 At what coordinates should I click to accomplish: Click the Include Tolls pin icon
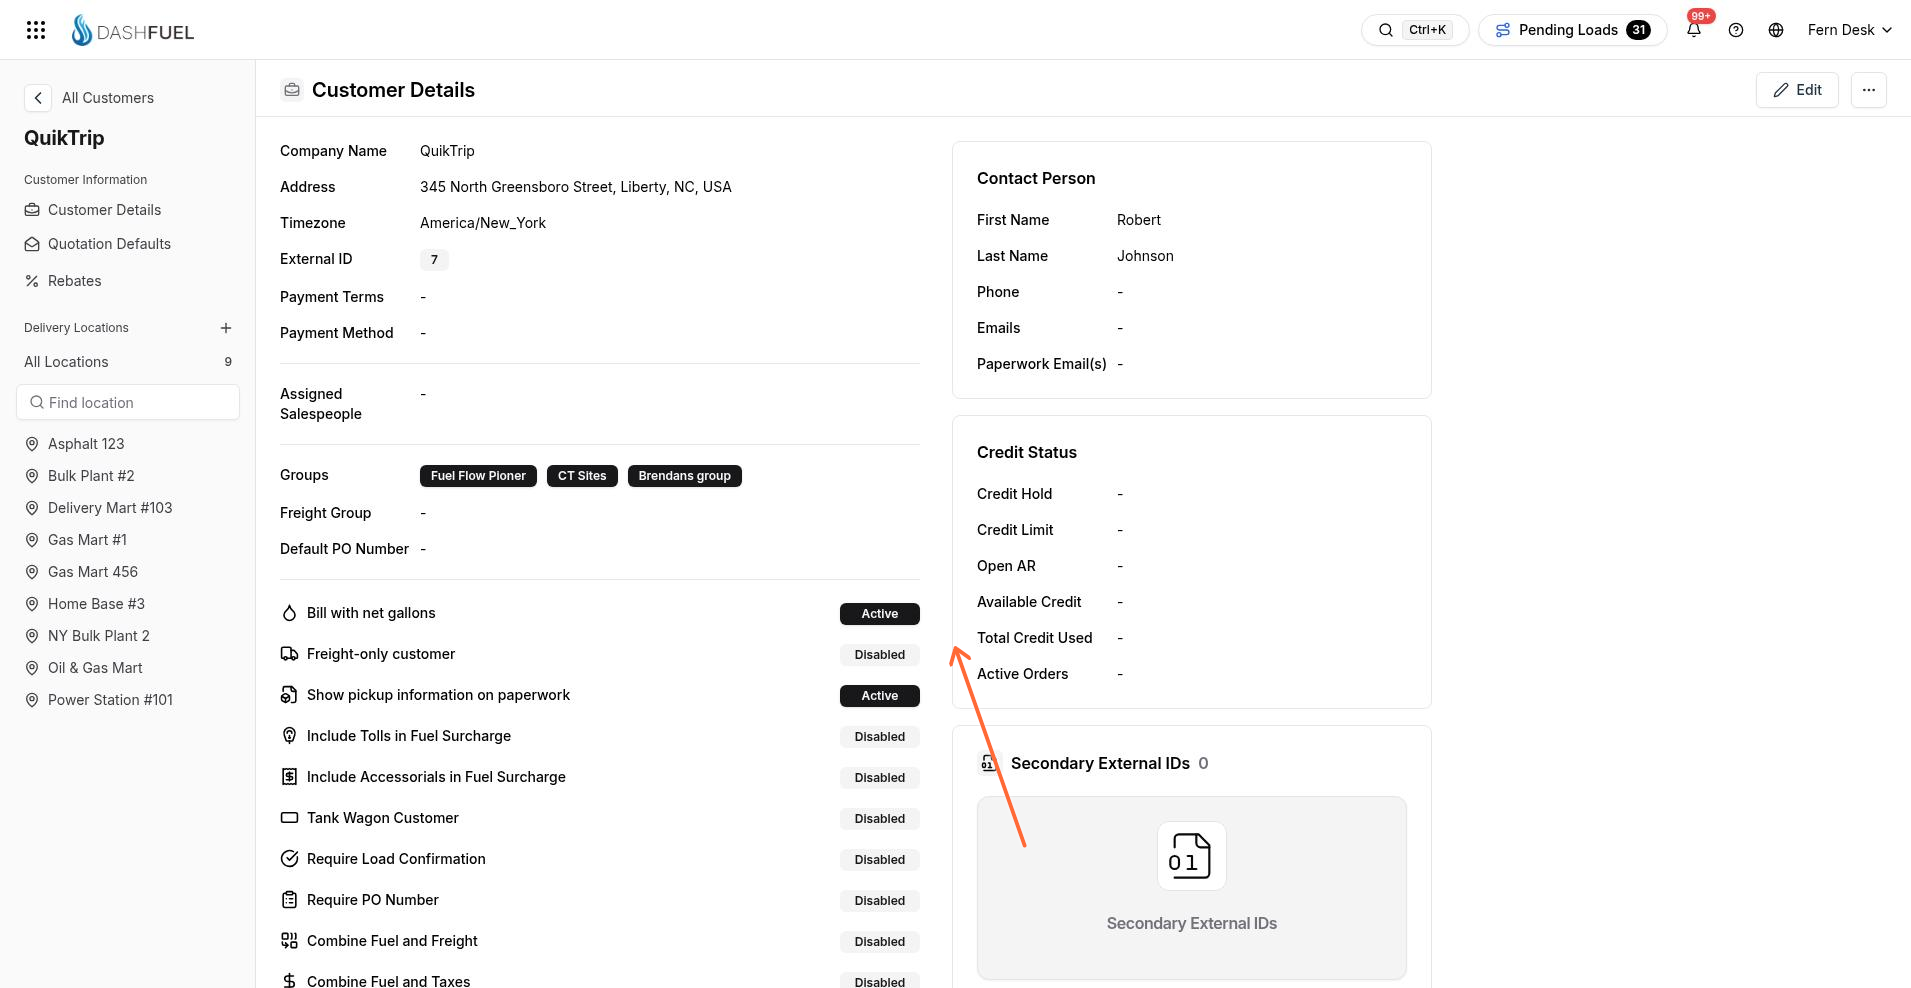tap(289, 736)
